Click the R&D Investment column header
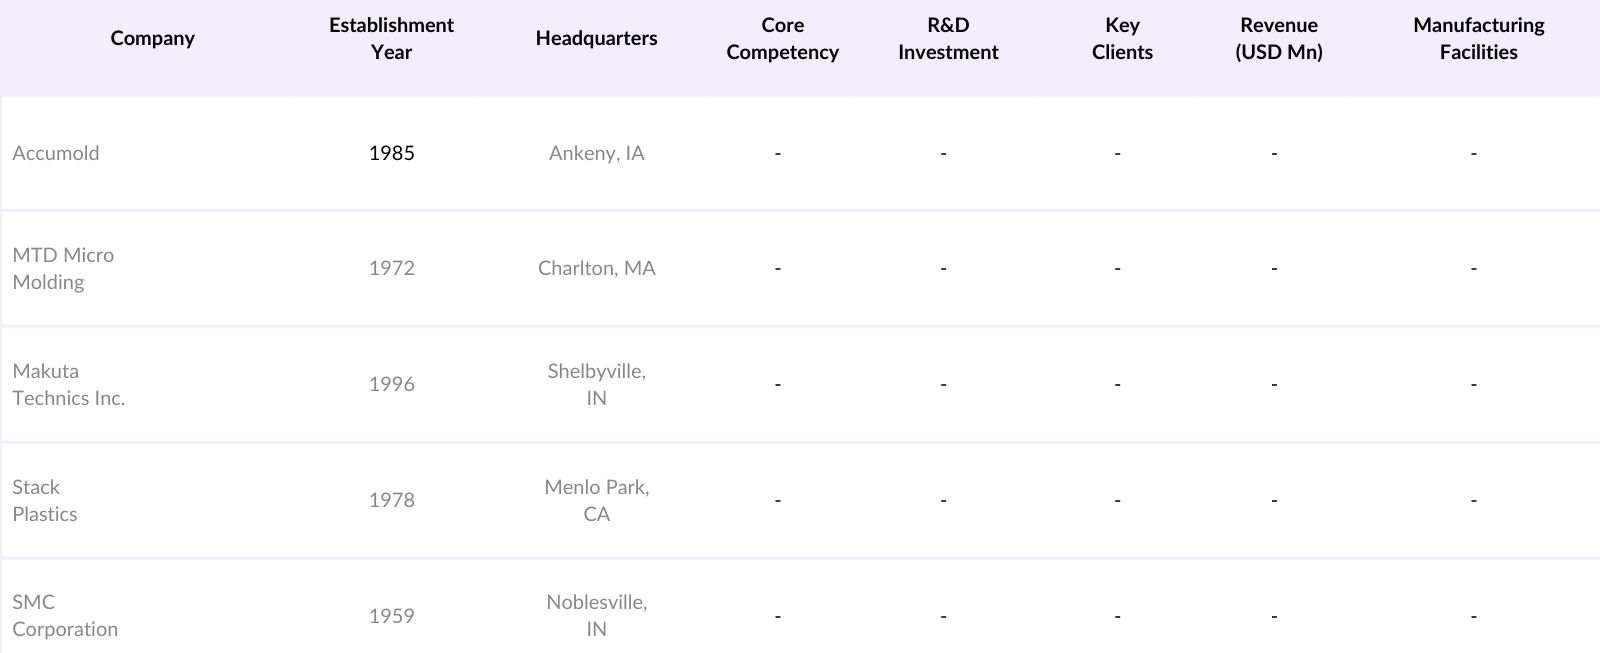Image resolution: width=1600 pixels, height=653 pixels. 947,38
